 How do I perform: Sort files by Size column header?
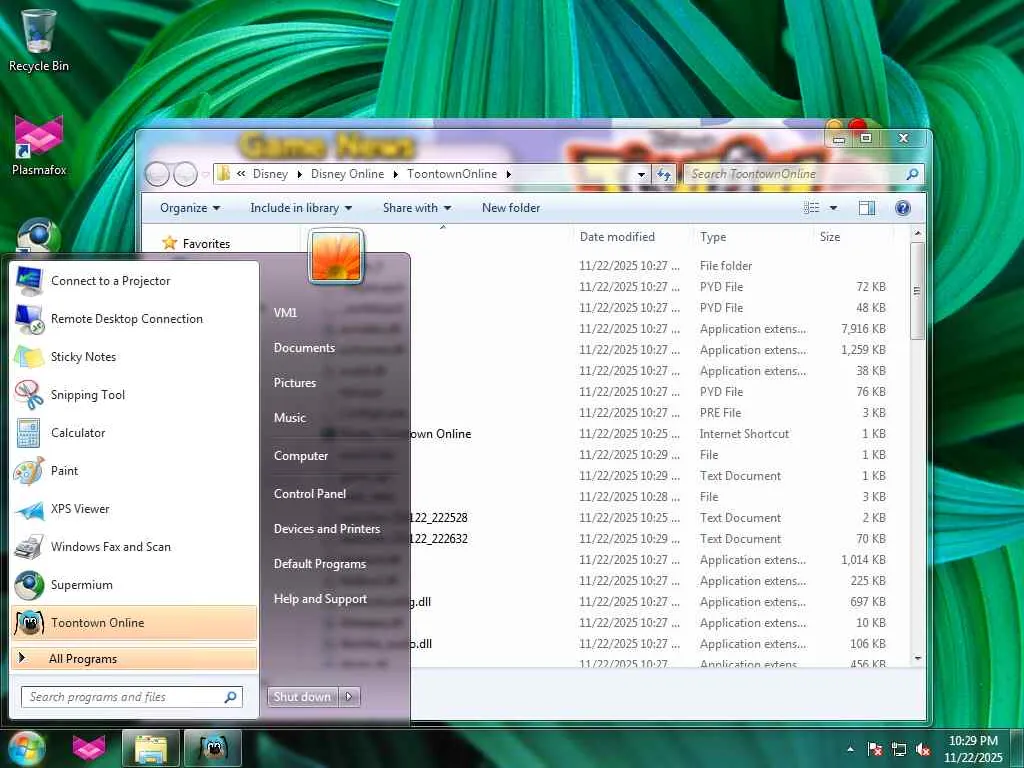pos(830,237)
